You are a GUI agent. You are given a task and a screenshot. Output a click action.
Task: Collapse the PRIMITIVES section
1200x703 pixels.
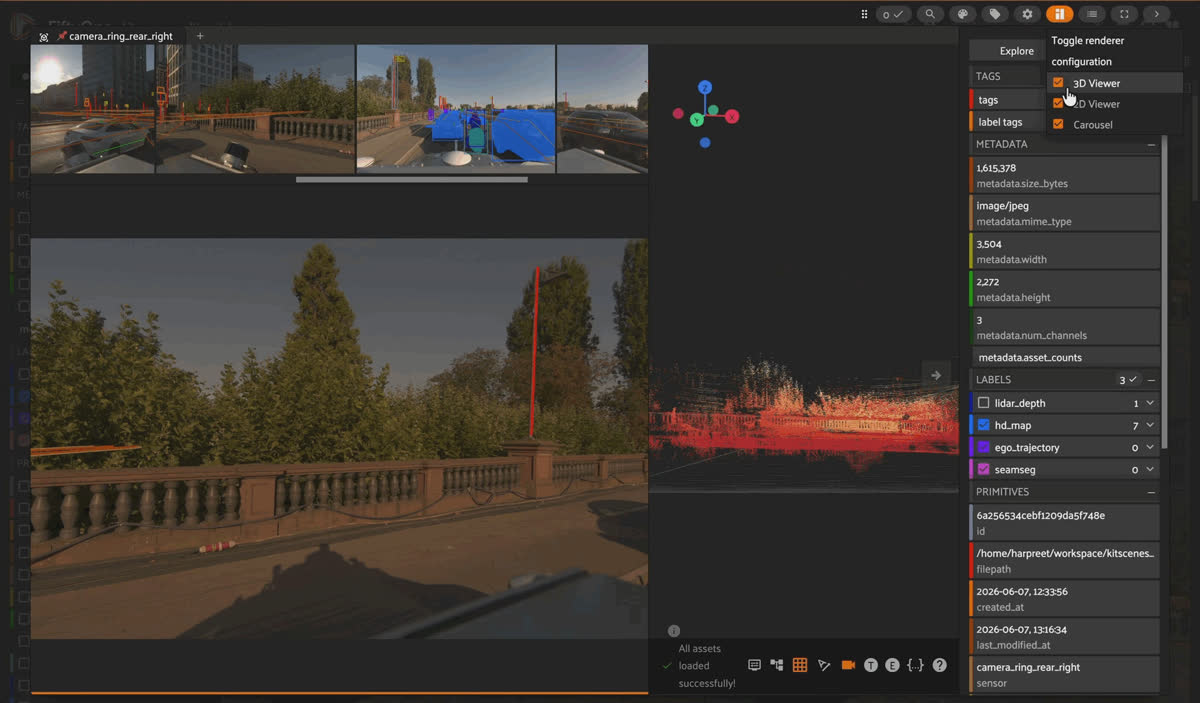tap(1151, 492)
